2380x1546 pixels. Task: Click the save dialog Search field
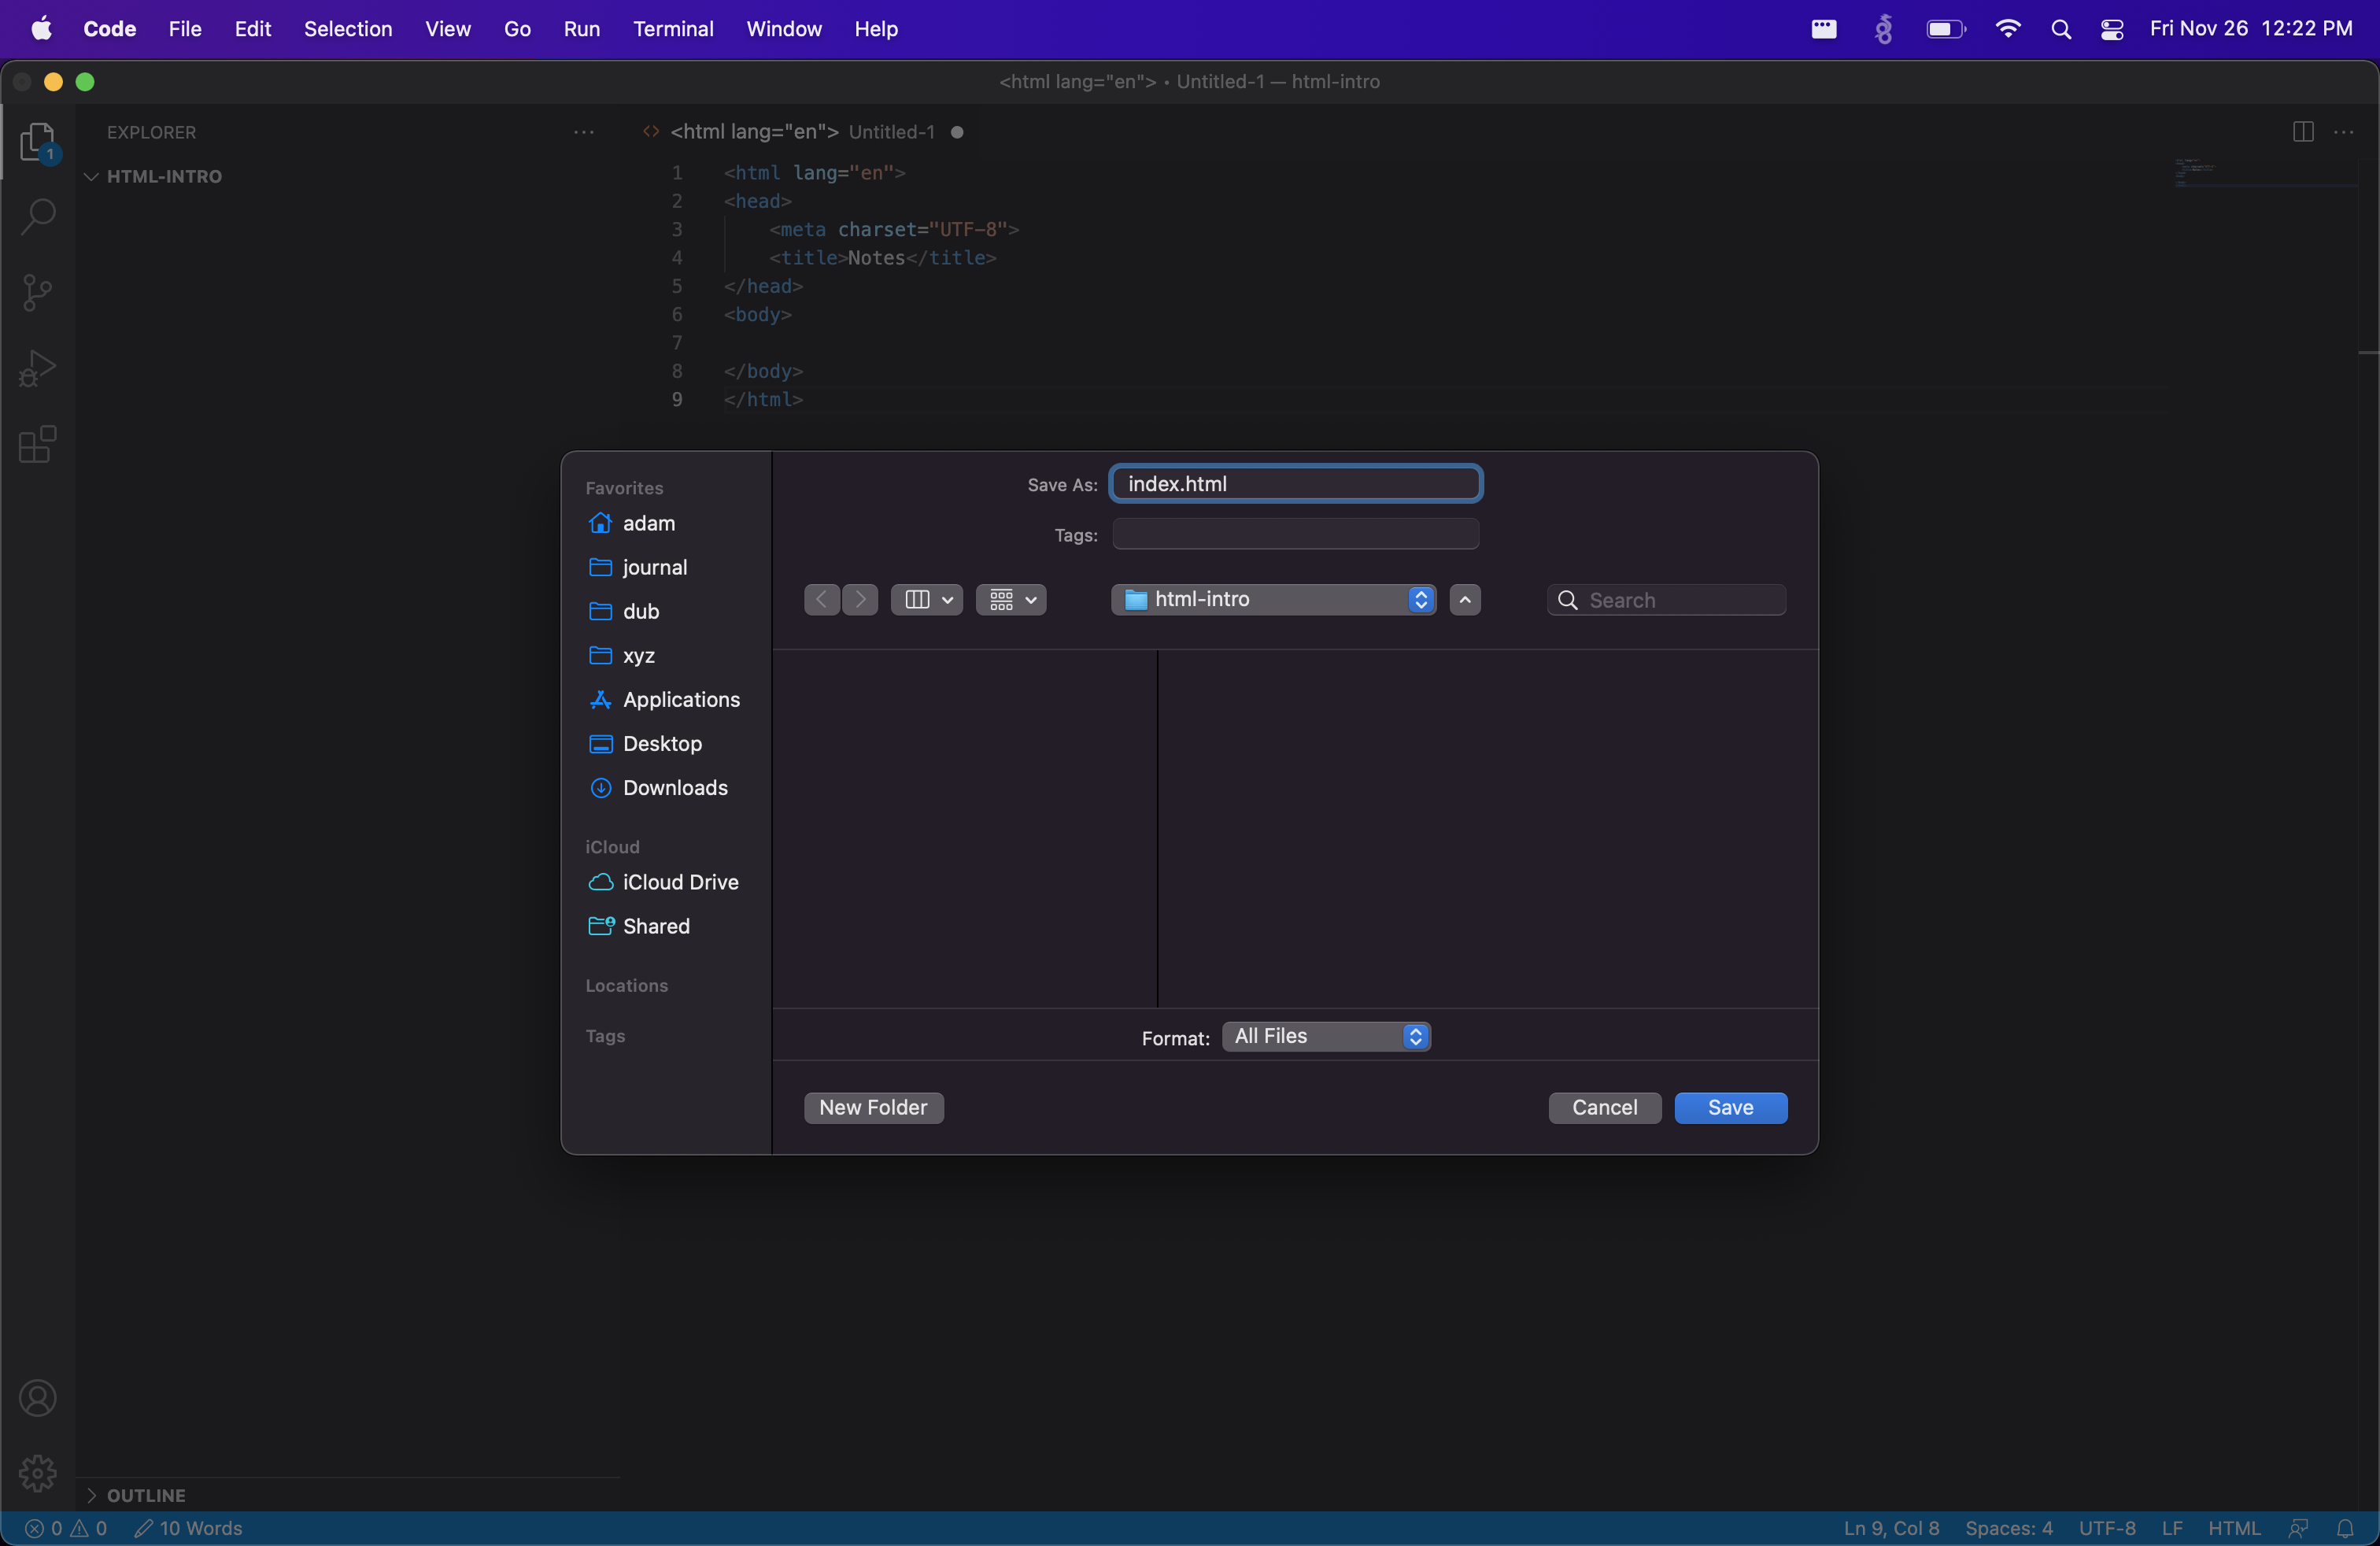(x=1666, y=600)
